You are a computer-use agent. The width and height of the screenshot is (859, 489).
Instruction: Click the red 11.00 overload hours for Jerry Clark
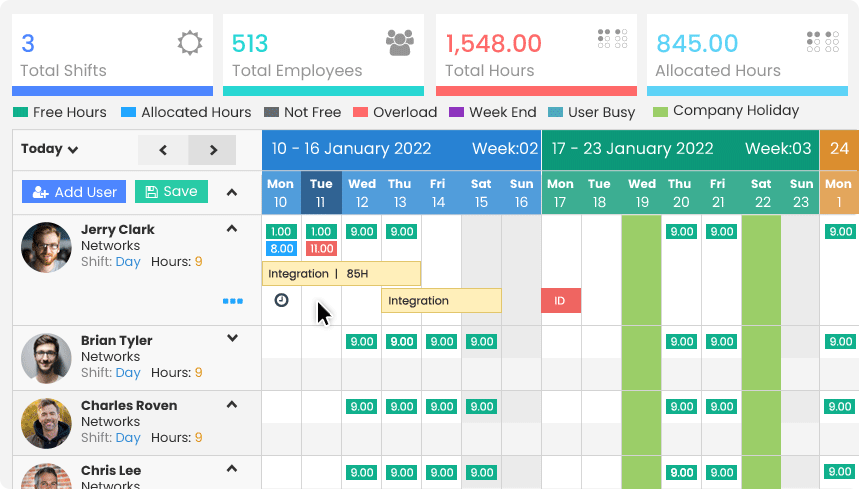point(322,249)
